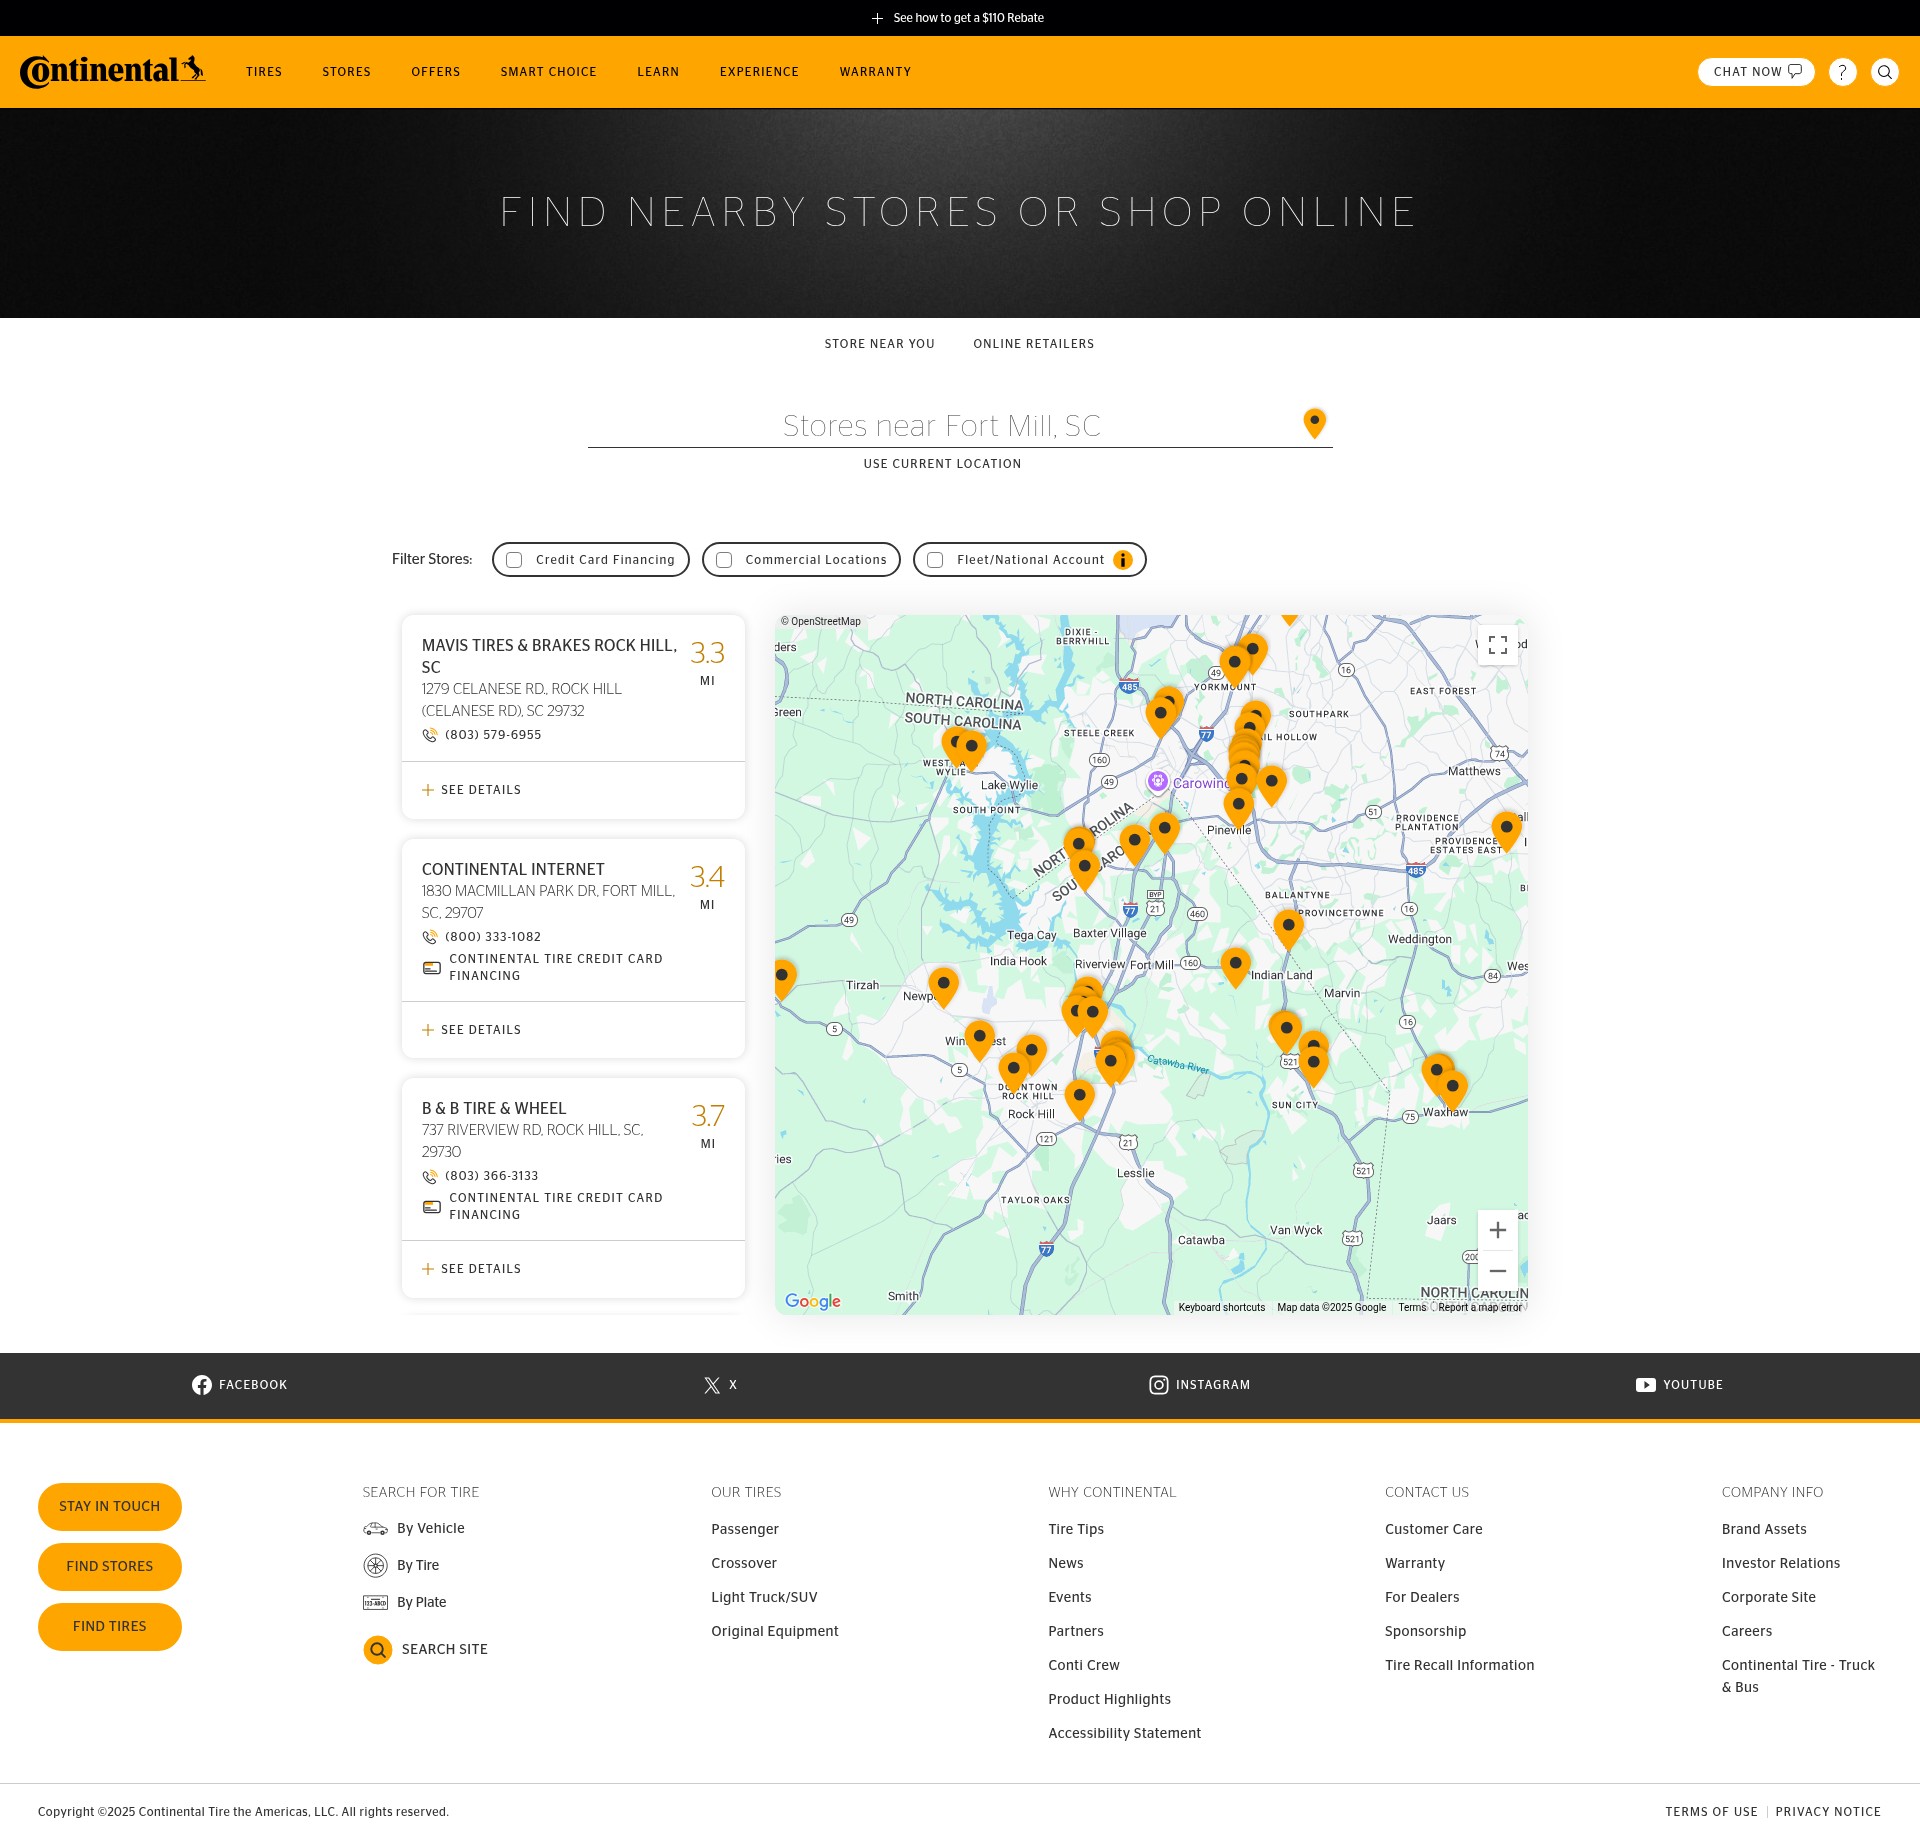1920x1840 pixels.
Task: Zoom in on the map
Action: click(1498, 1230)
